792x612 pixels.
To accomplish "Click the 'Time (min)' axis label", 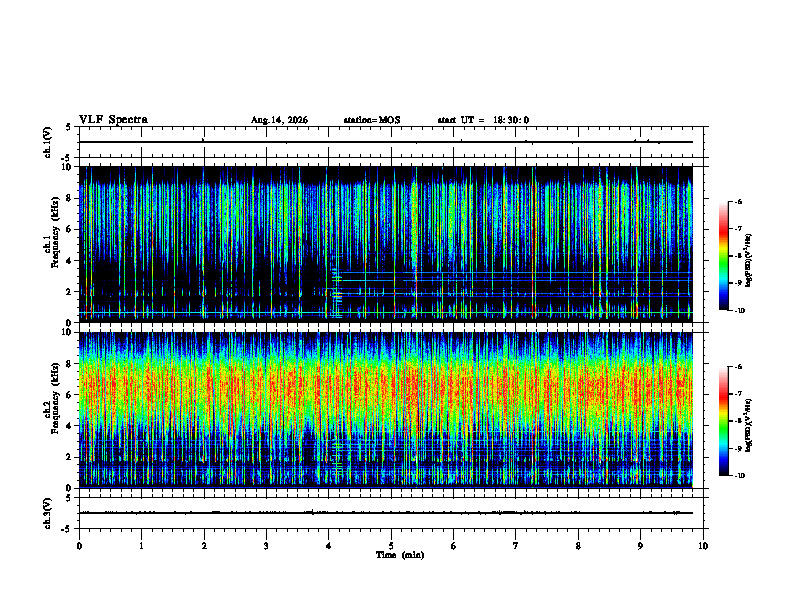I will pyautogui.click(x=400, y=555).
